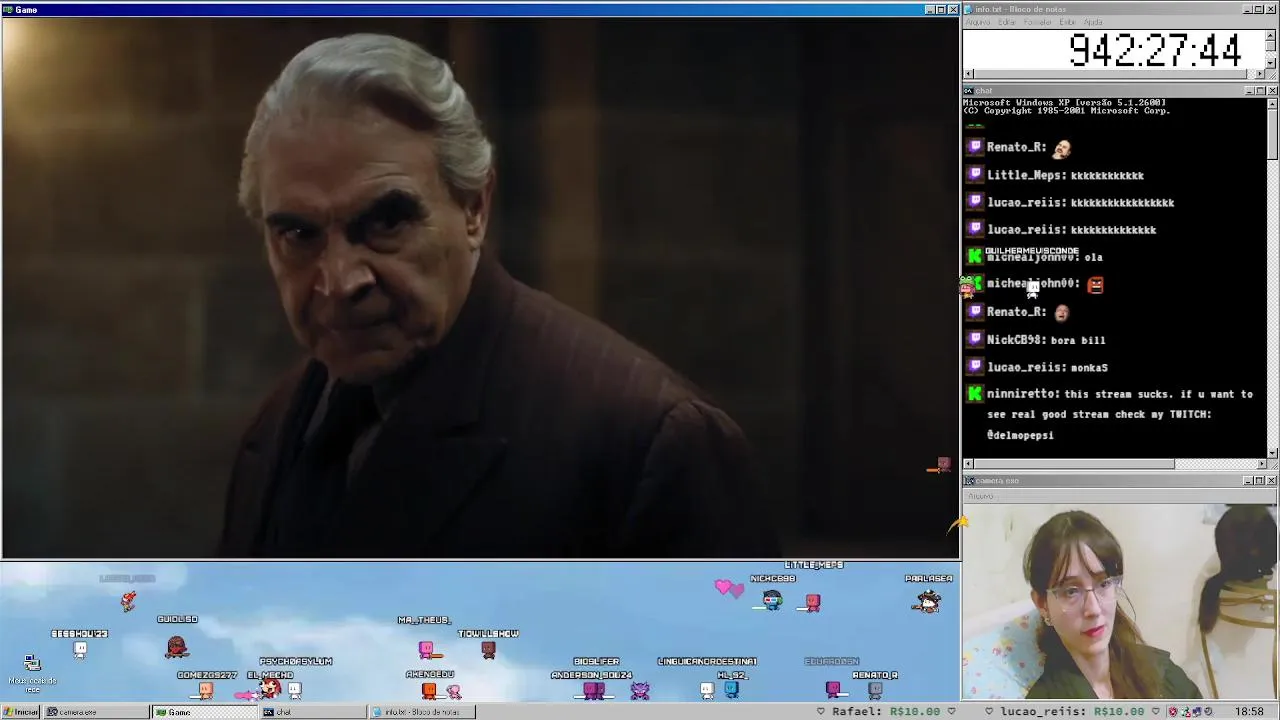Open info.txt Bloco de notas from taskbar
This screenshot has width=1280, height=720.
click(422, 712)
